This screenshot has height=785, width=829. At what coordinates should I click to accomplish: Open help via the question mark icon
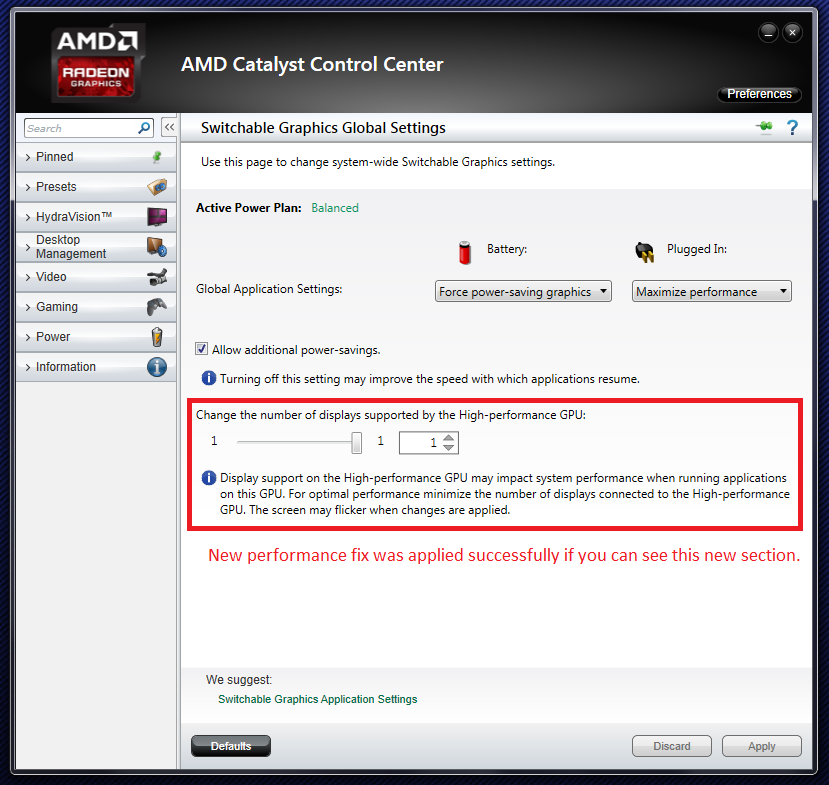792,127
